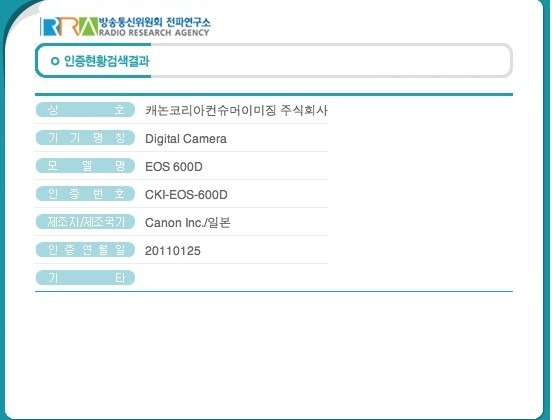Click the RRA Radio Research Agency logo
Image resolution: width=552 pixels, height=420 pixels.
tap(125, 27)
